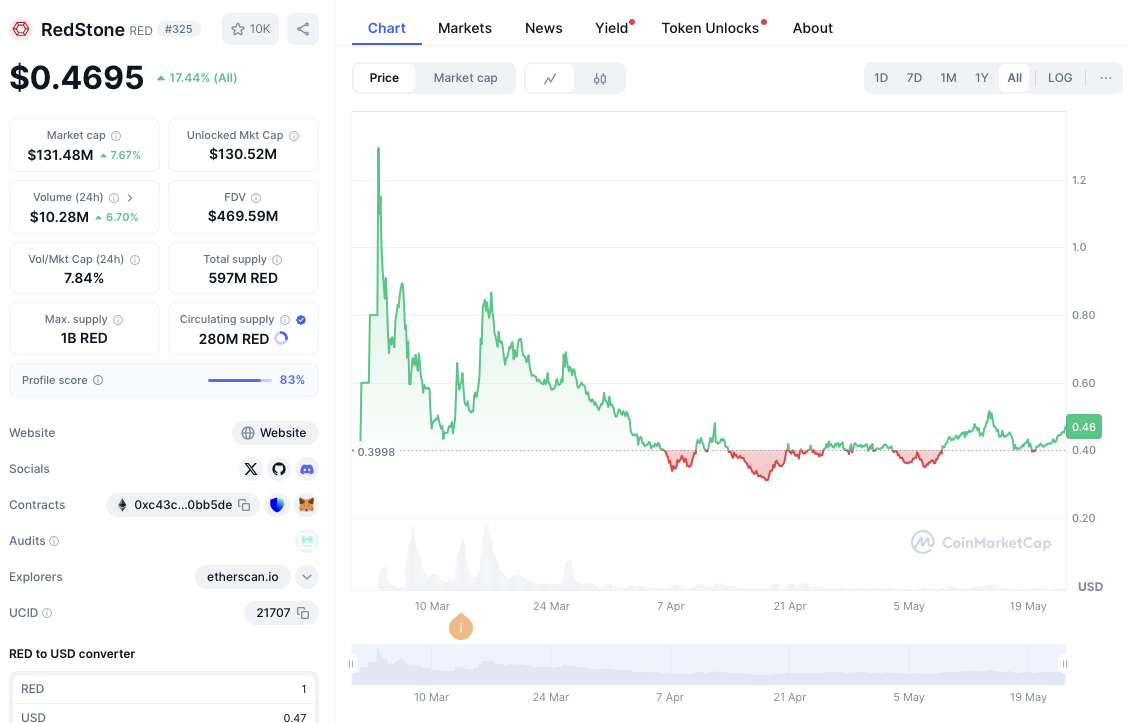Open the share options icon
The width and height of the screenshot is (1128, 723).
[x=303, y=29]
